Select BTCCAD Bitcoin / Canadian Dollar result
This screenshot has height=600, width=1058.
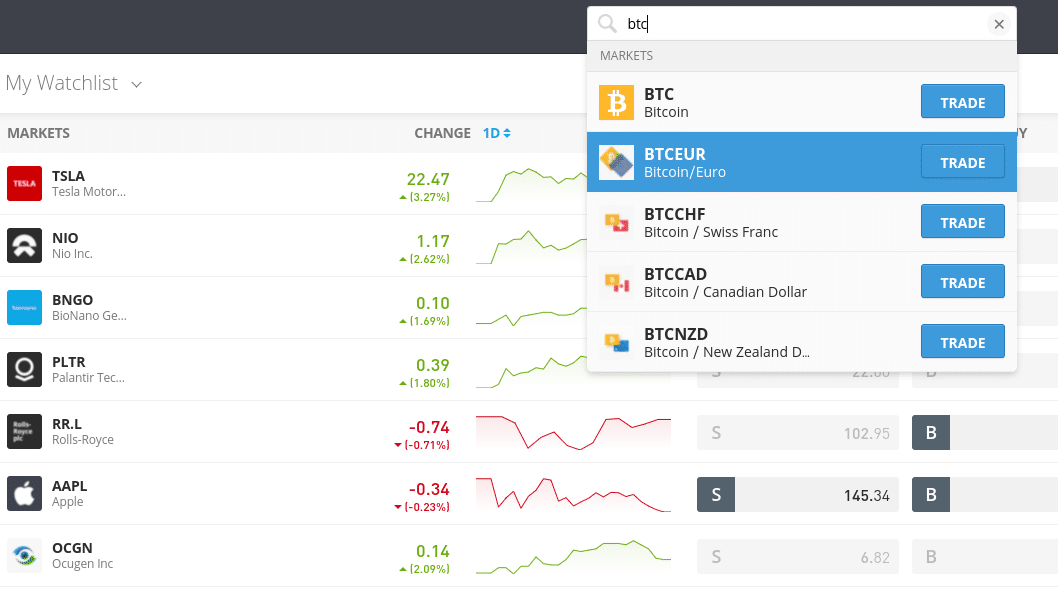[802, 283]
